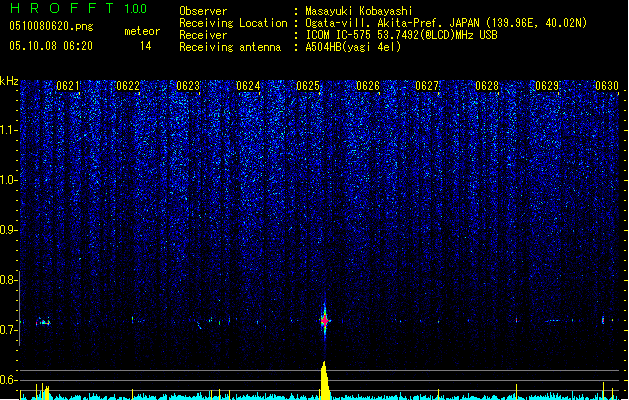
Task: Select the file name 0510080620.png
Action: click(x=51, y=26)
